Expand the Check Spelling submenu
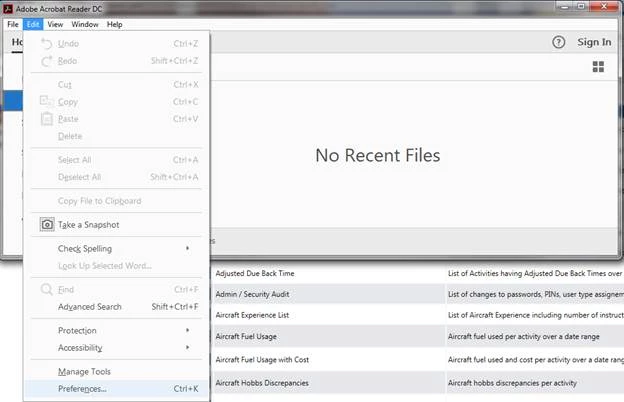This screenshot has width=624, height=402. point(116,248)
